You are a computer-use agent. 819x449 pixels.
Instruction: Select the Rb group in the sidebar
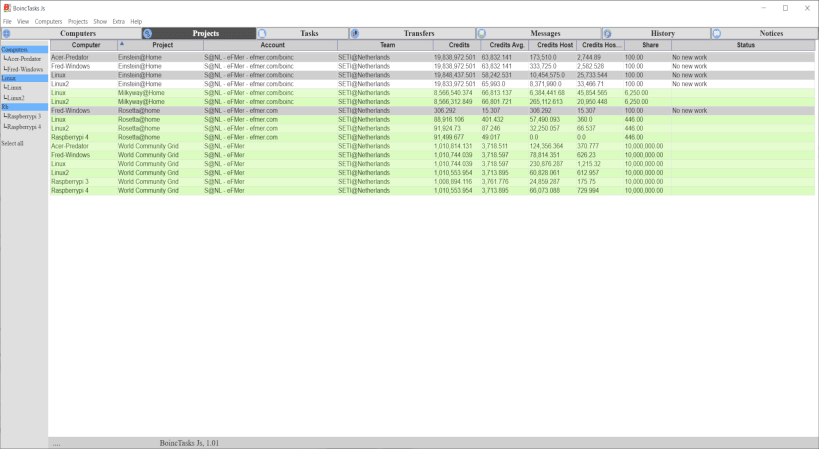25,107
